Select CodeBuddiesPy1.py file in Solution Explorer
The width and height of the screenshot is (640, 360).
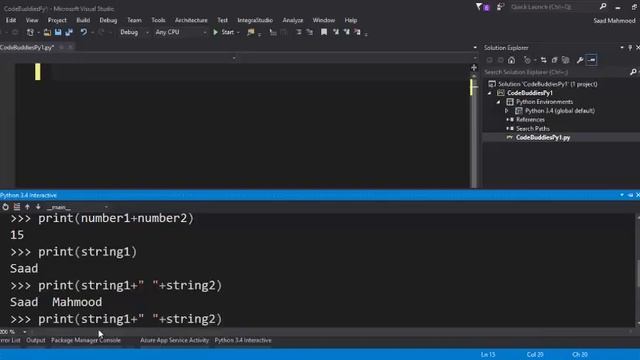[x=543, y=138]
